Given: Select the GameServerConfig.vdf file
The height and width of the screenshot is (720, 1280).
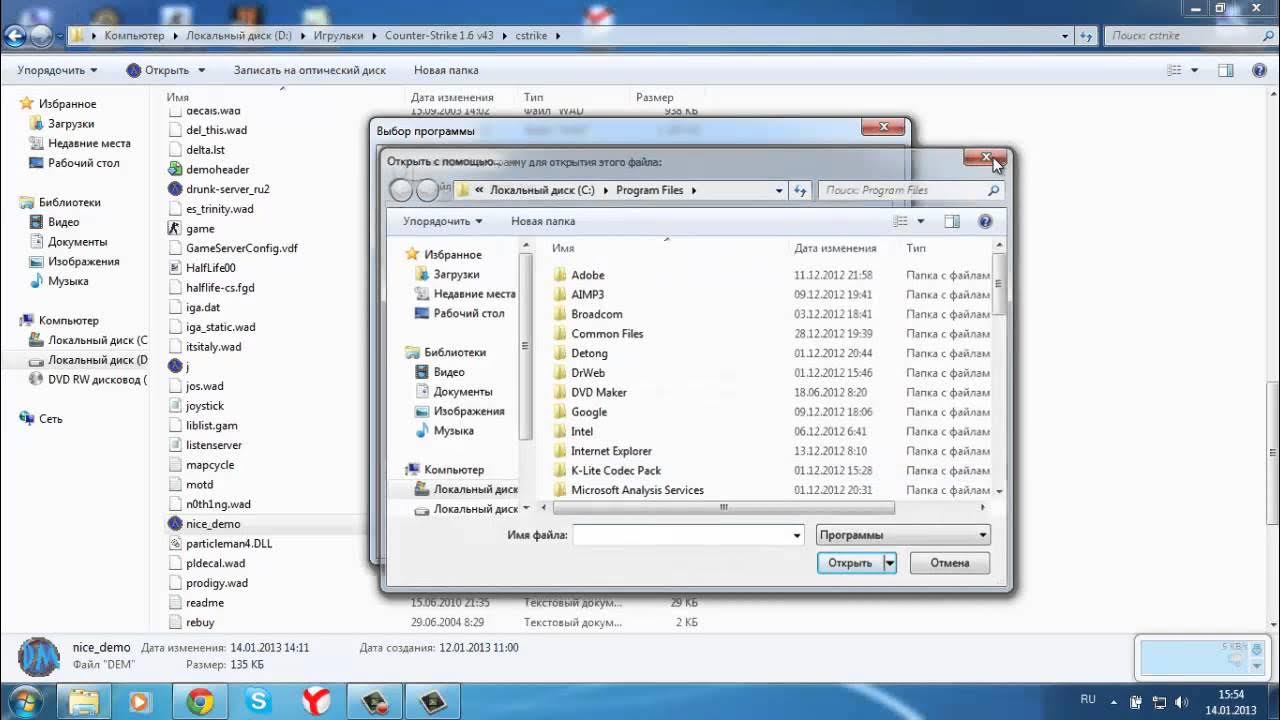Looking at the screenshot, I should (x=241, y=248).
